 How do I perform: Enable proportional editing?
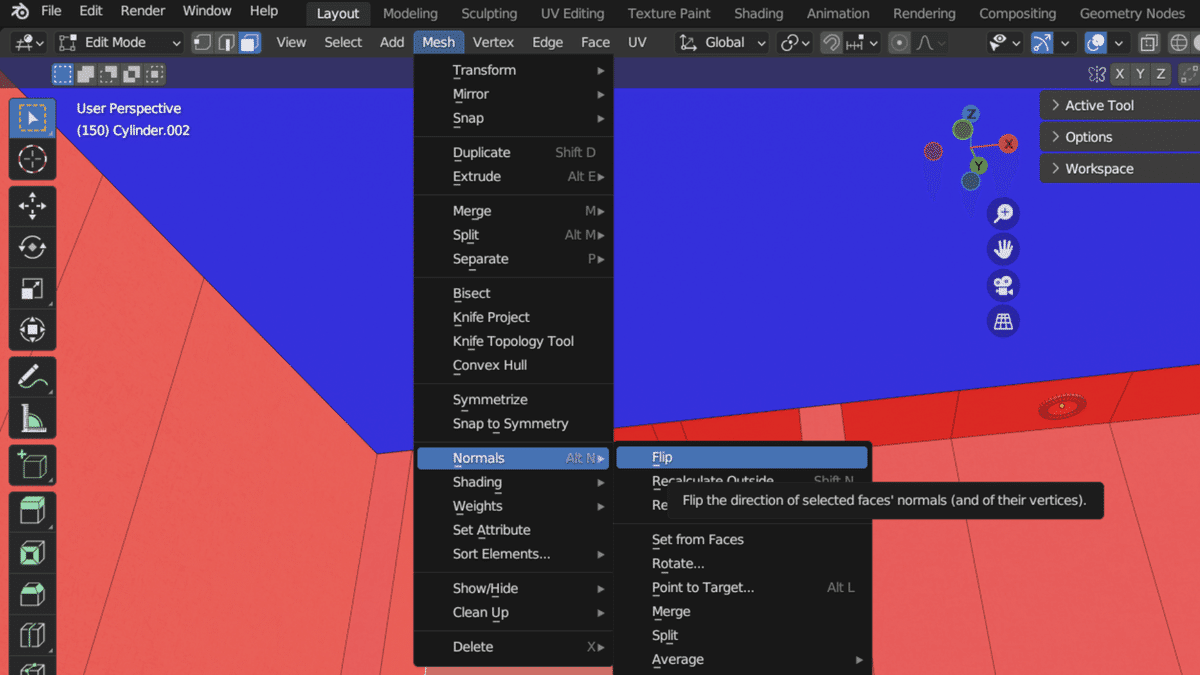coord(898,42)
